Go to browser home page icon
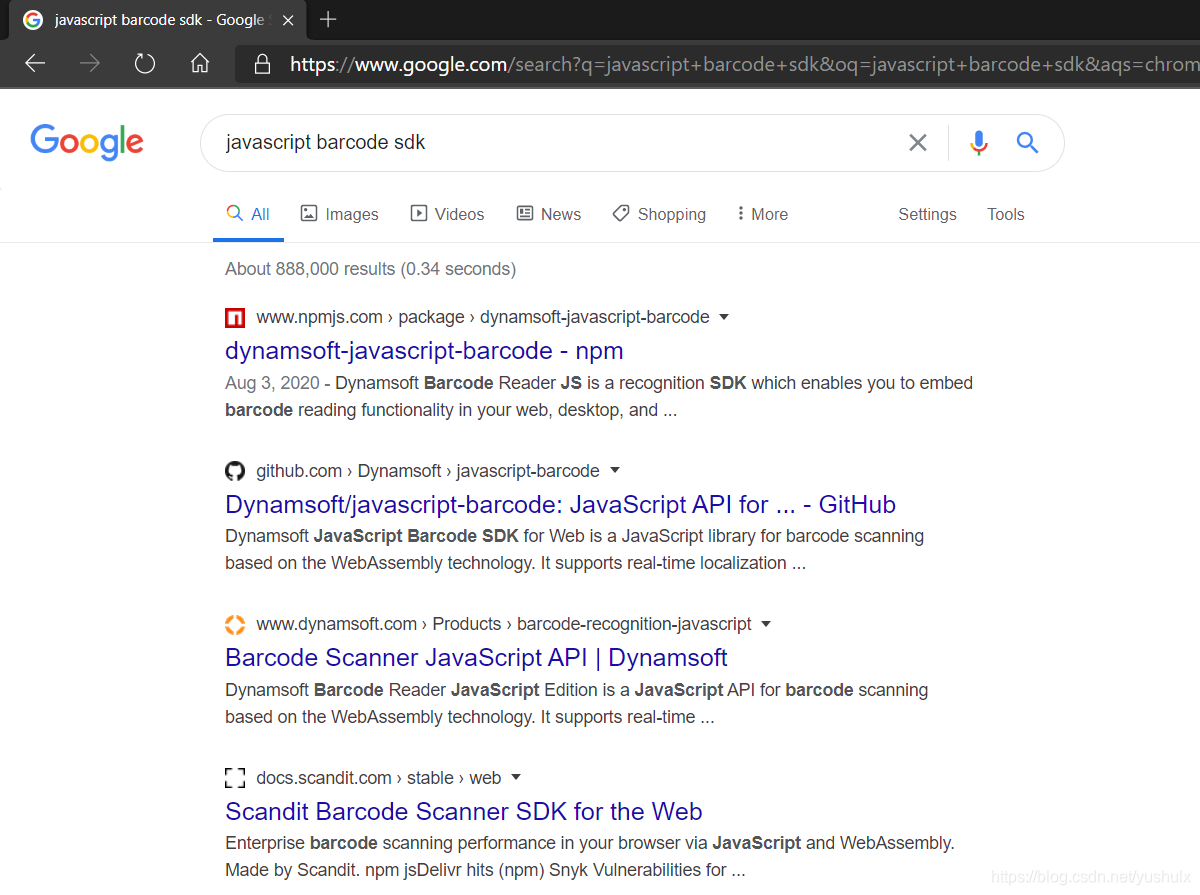1200x895 pixels. 200,64
